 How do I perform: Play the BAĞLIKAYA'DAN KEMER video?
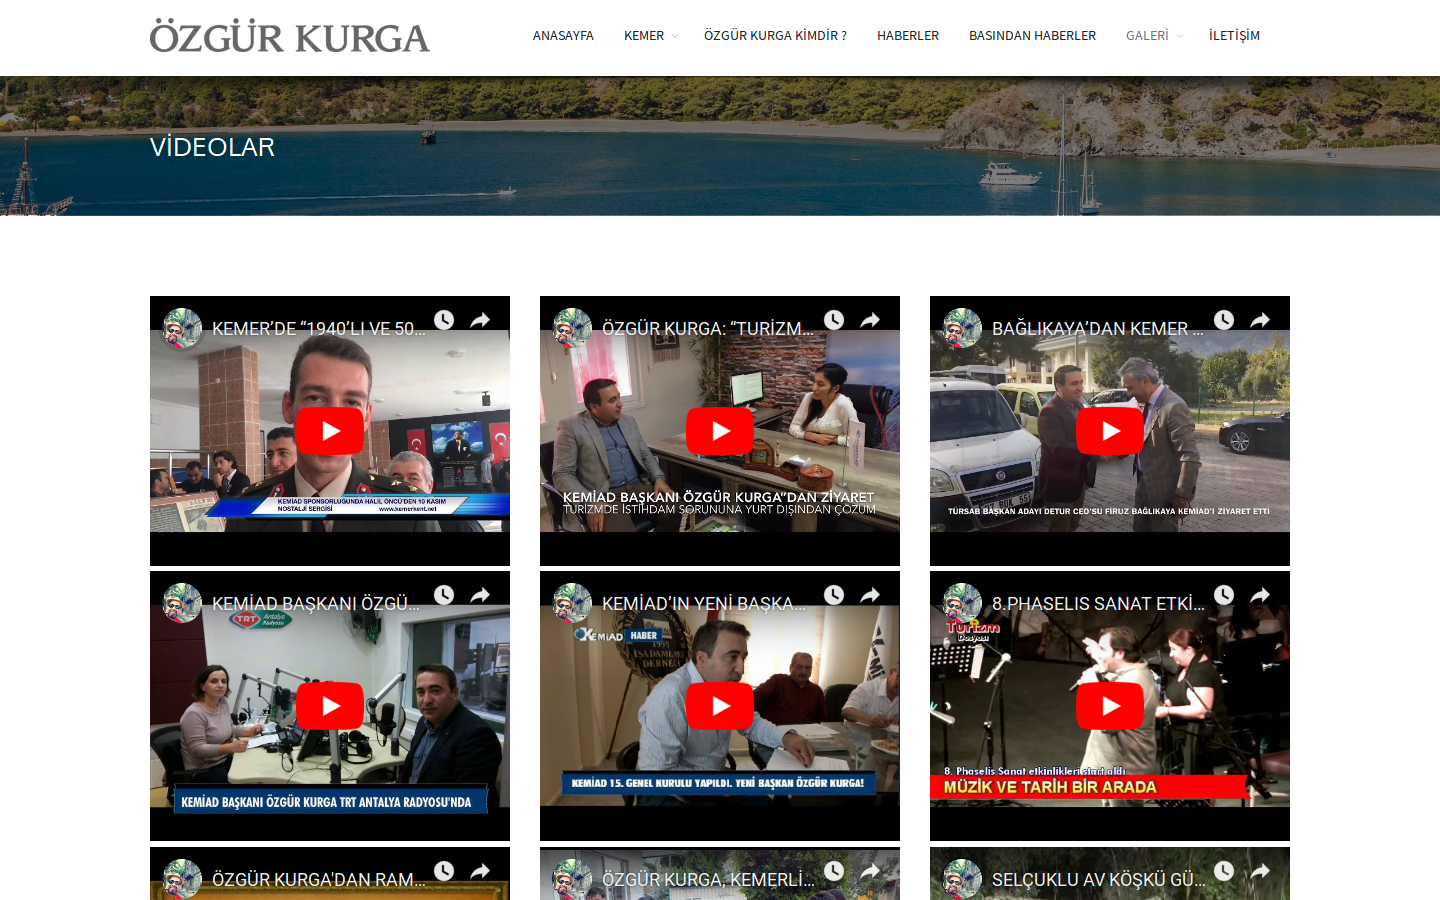[x=1110, y=431]
